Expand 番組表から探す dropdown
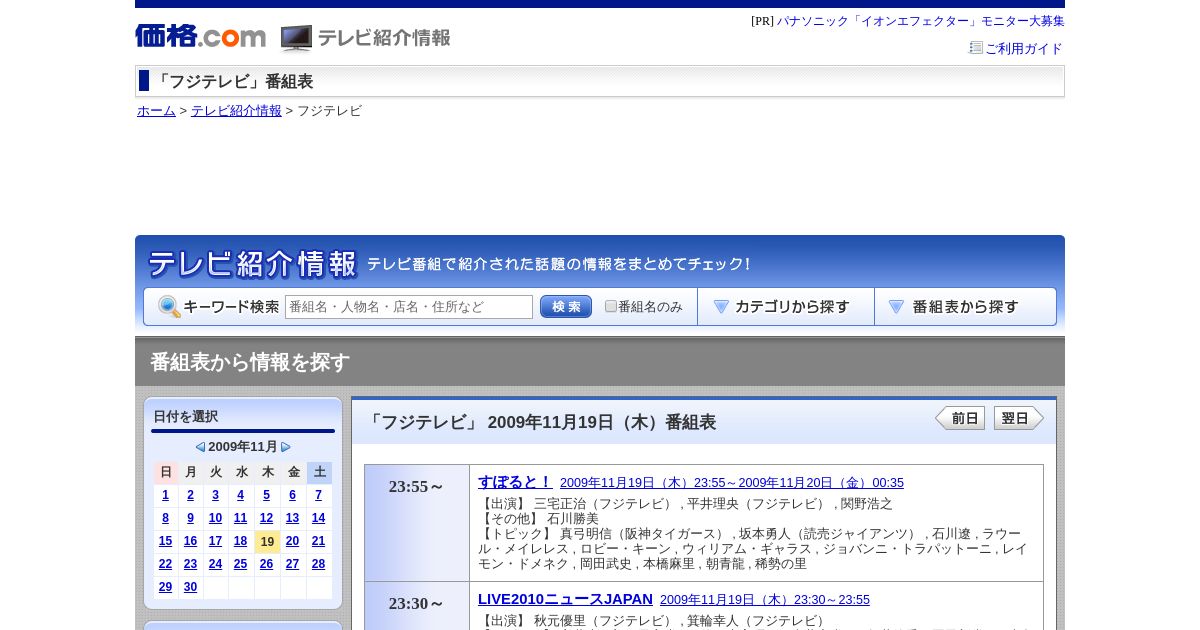1200x630 pixels. (965, 307)
